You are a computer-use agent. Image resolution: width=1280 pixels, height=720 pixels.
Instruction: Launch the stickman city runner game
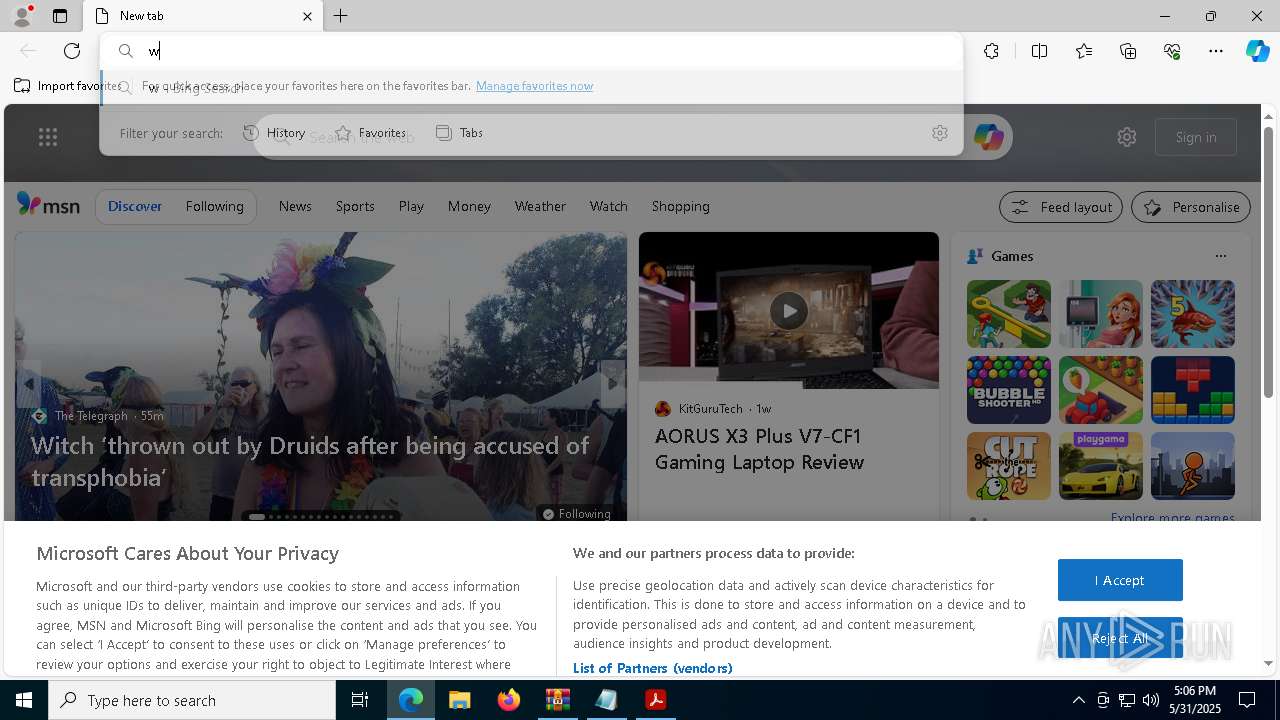tap(1192, 466)
